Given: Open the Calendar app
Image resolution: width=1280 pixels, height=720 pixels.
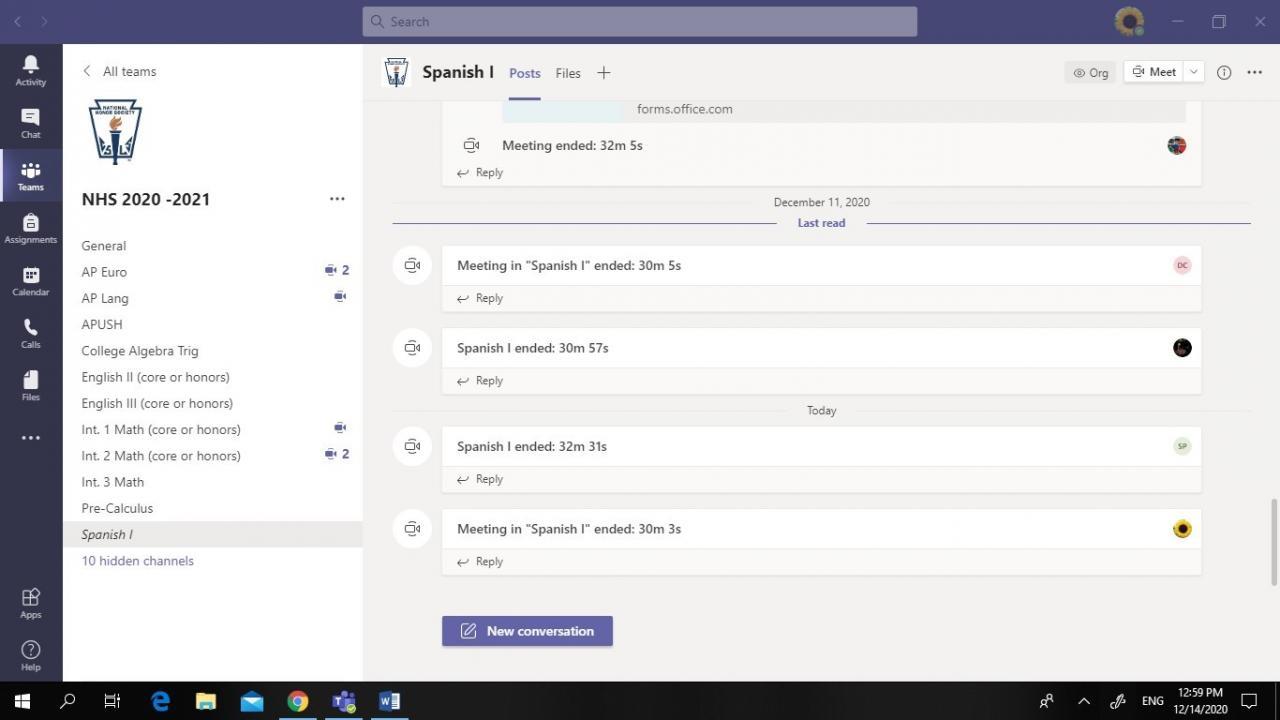Looking at the screenshot, I should [x=31, y=281].
